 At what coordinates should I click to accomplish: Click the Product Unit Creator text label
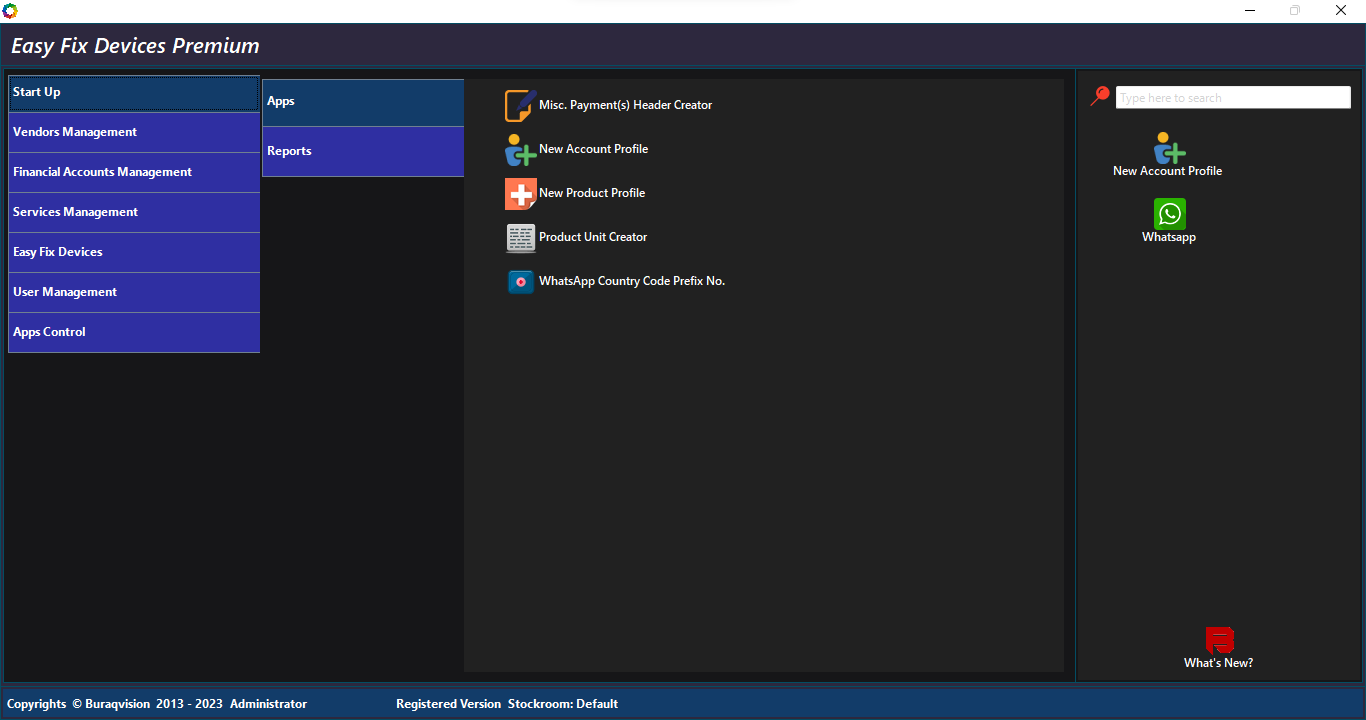[593, 238]
